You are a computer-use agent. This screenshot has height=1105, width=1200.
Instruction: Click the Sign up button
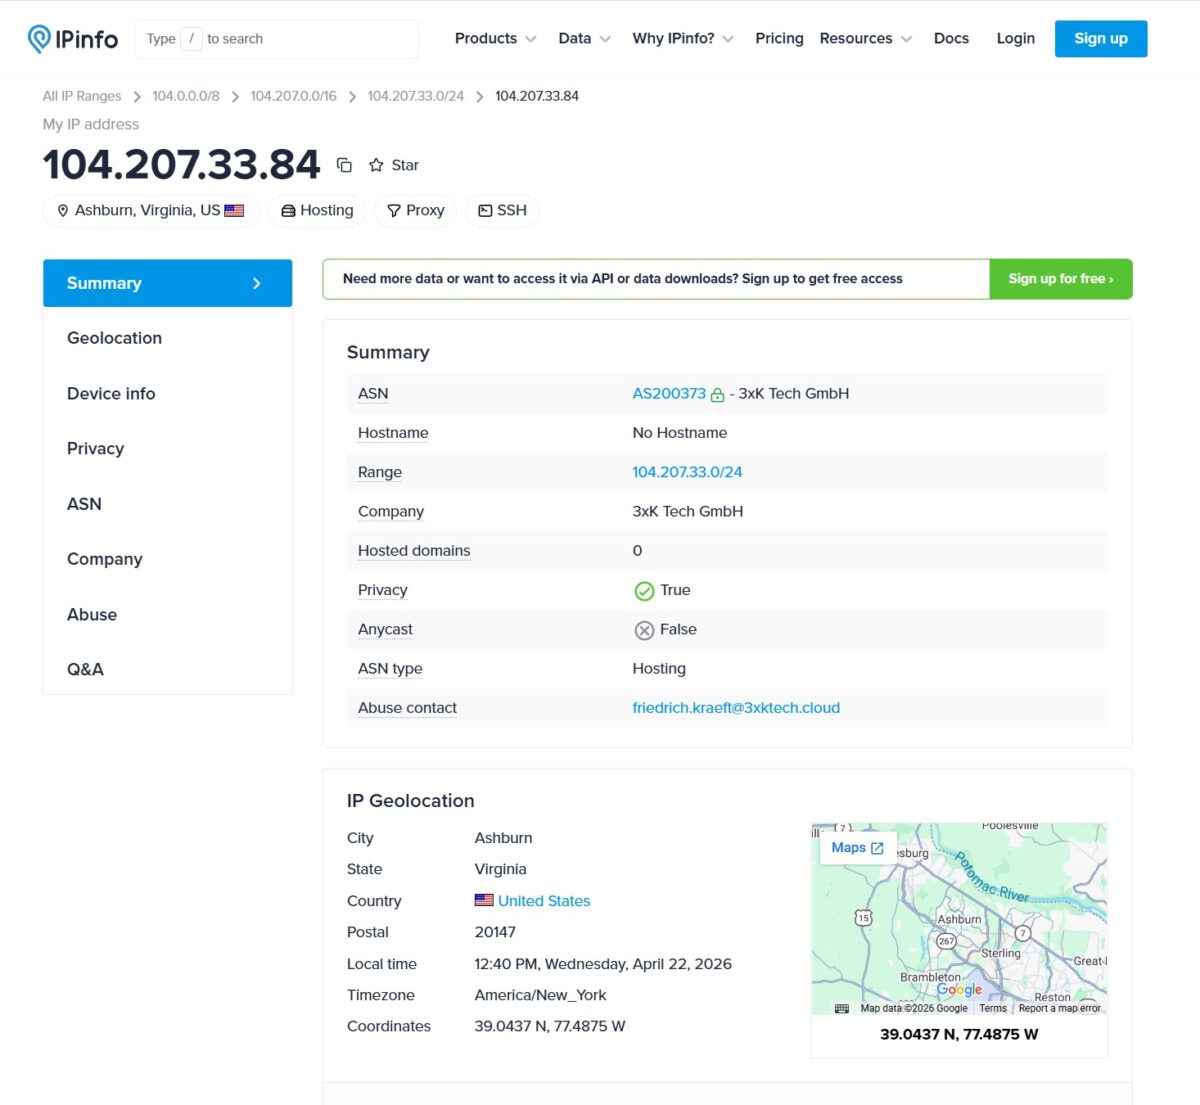tap(1101, 39)
